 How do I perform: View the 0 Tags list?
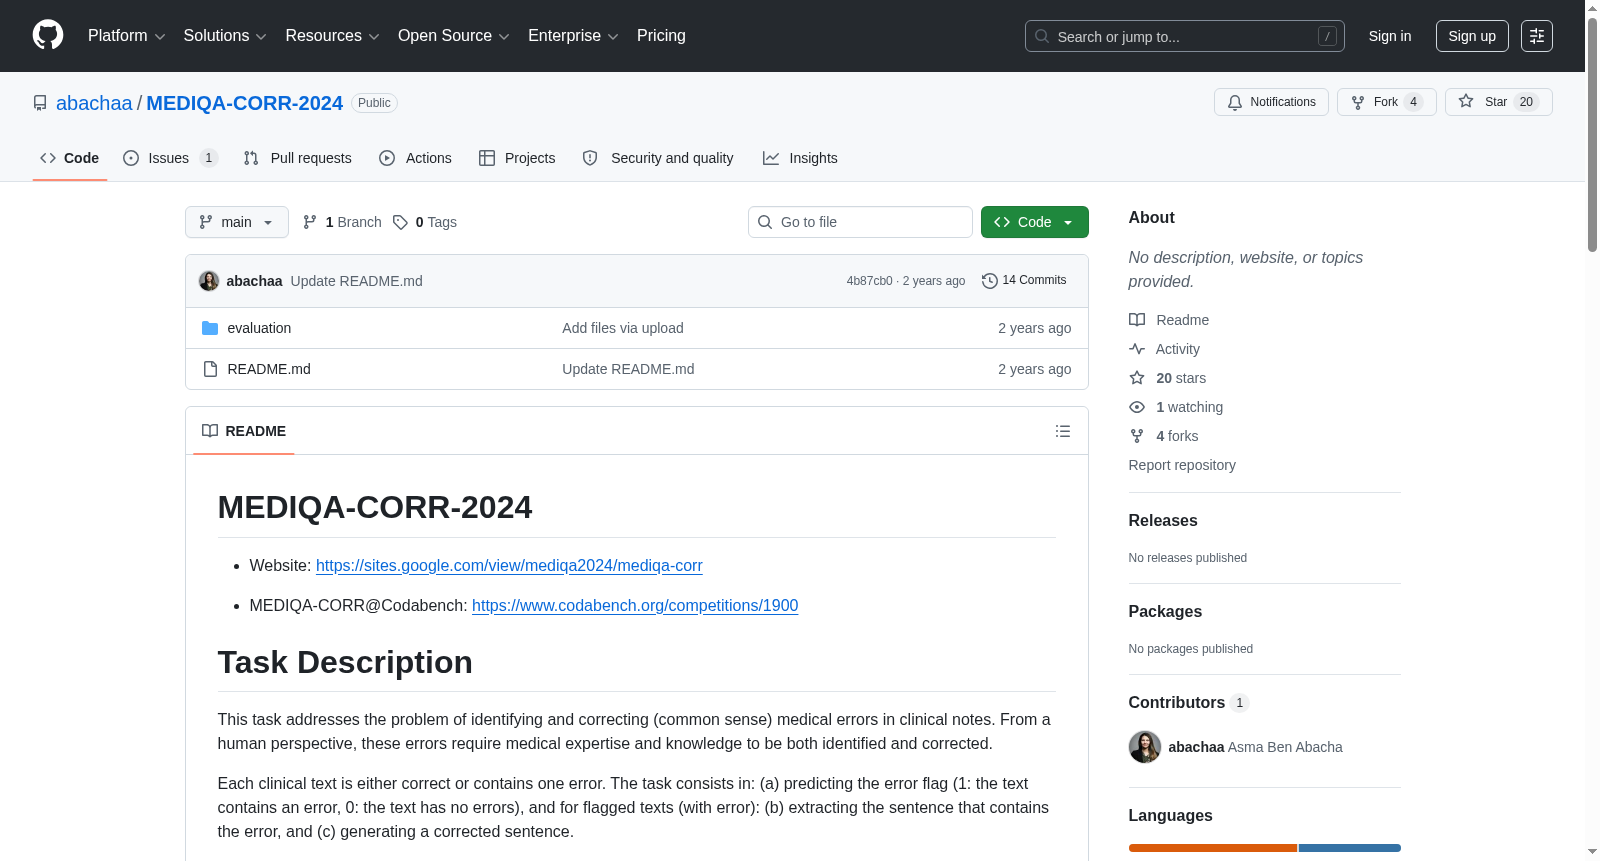pos(425,222)
